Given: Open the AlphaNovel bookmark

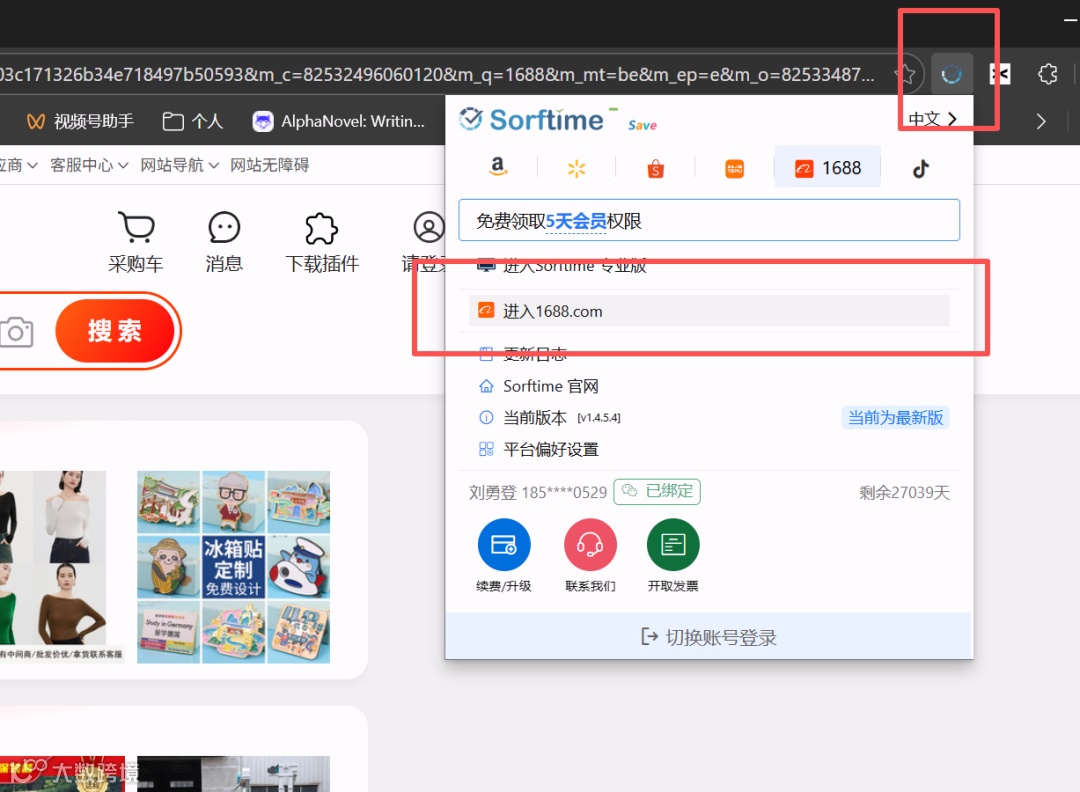Looking at the screenshot, I should pos(339,122).
